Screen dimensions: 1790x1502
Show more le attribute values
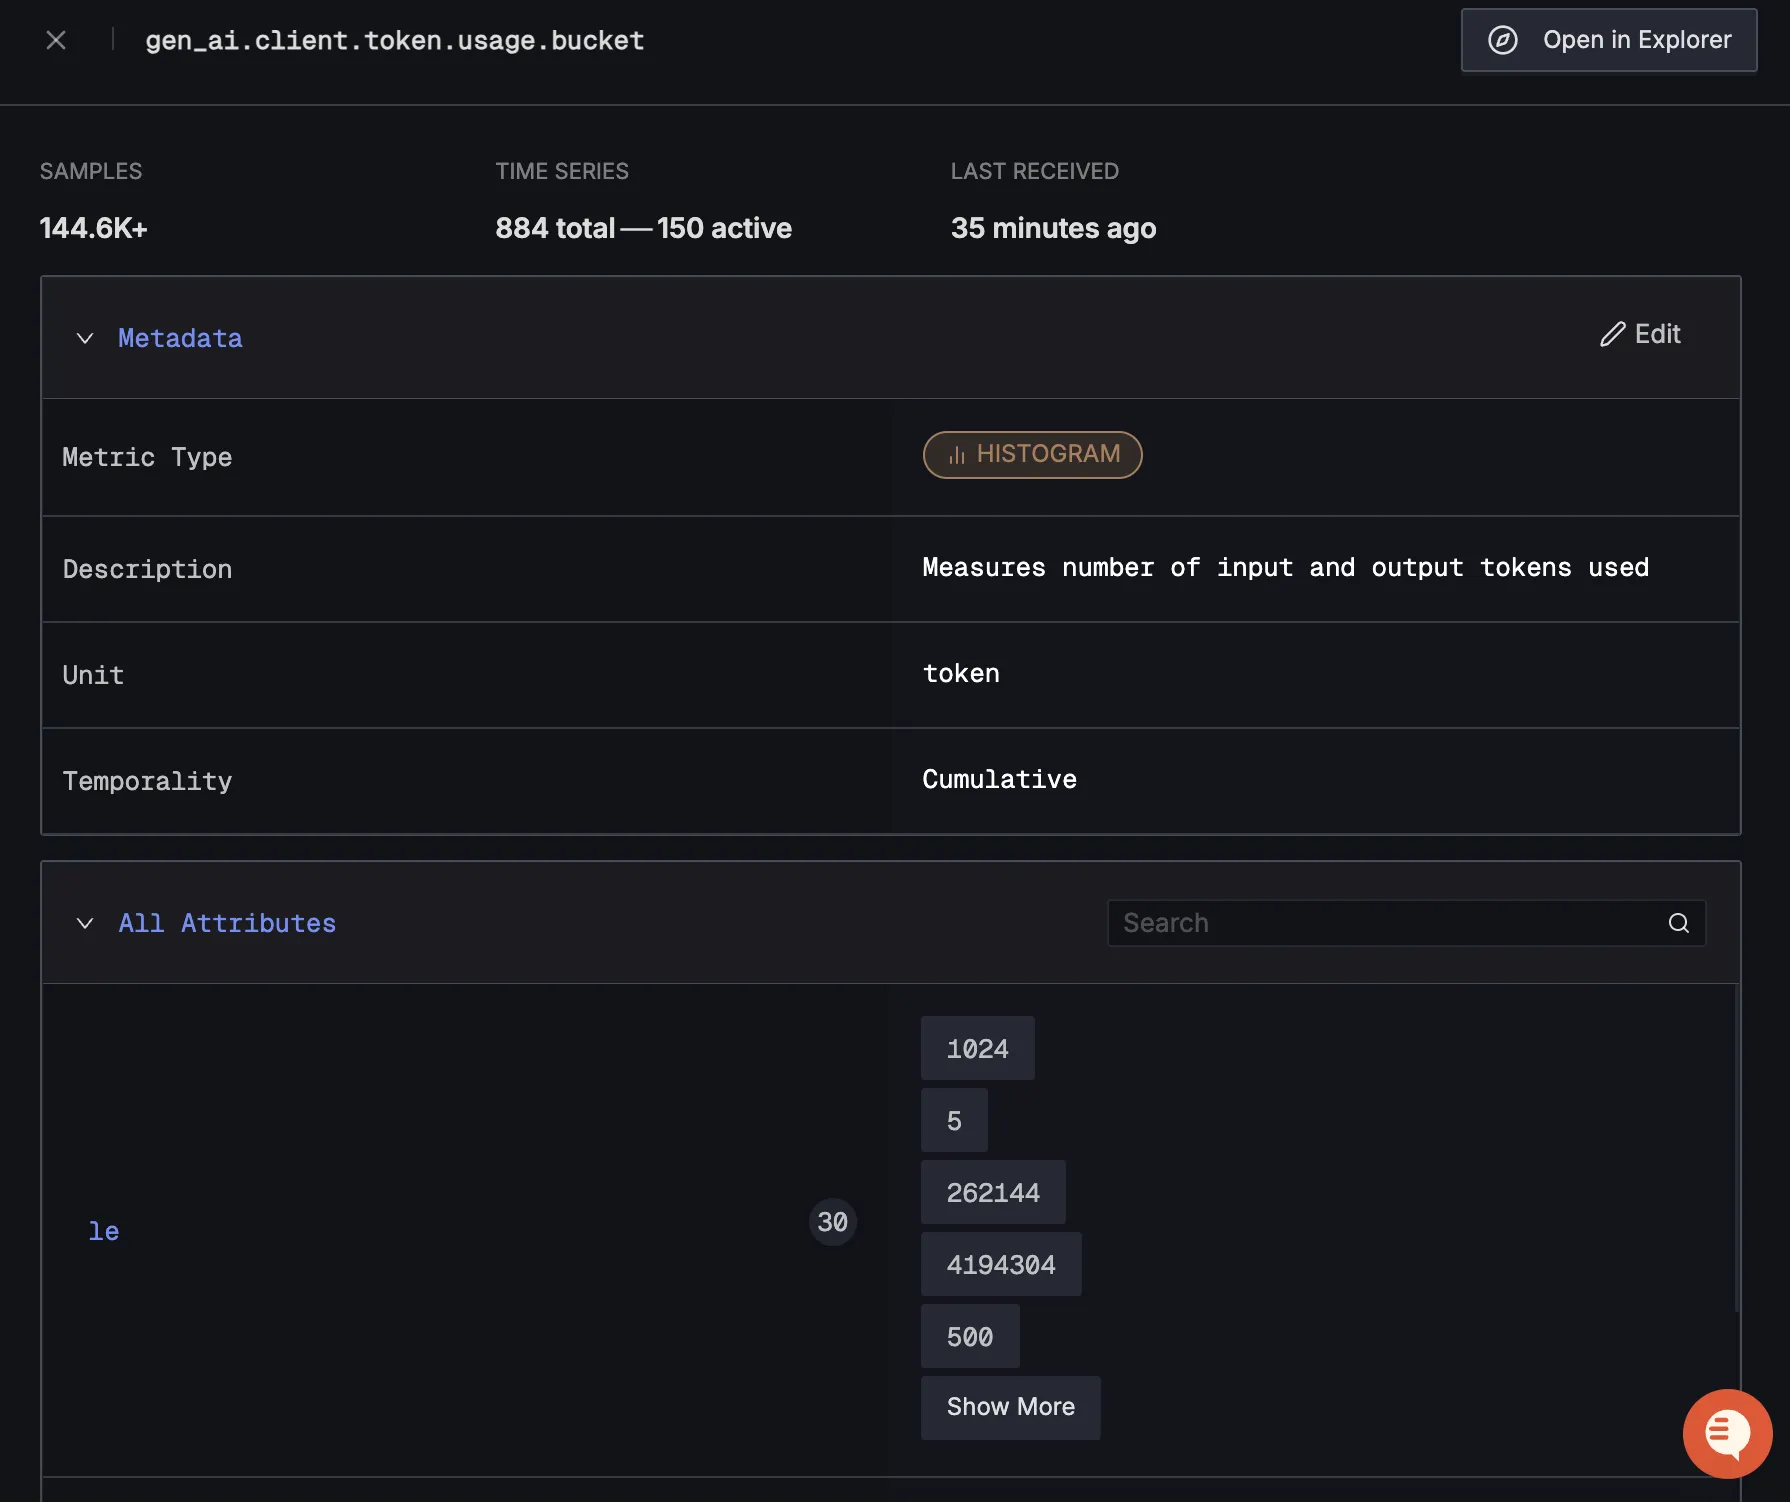click(1010, 1407)
